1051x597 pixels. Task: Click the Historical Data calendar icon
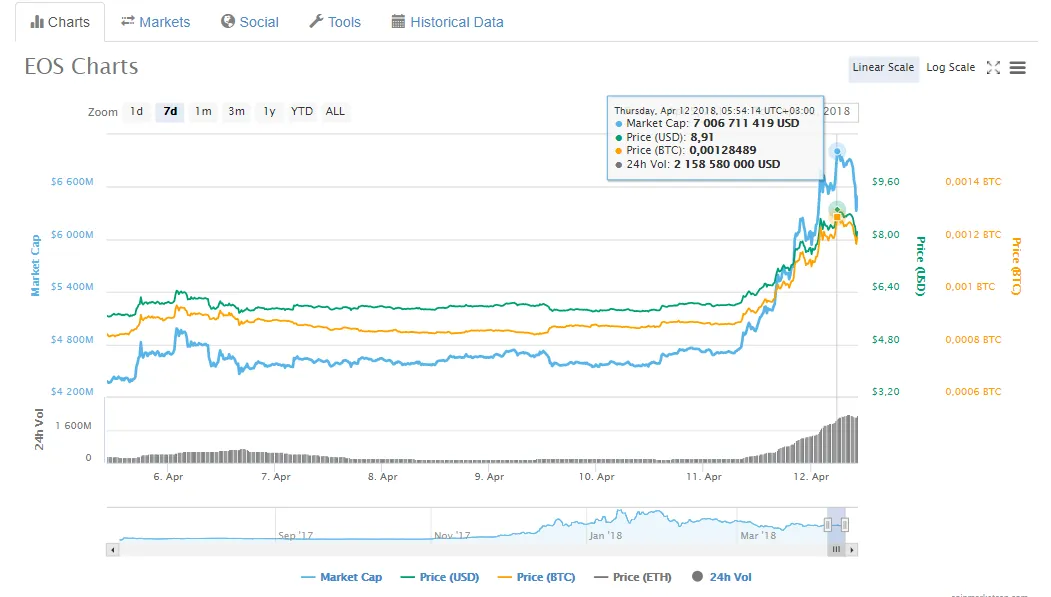398,22
